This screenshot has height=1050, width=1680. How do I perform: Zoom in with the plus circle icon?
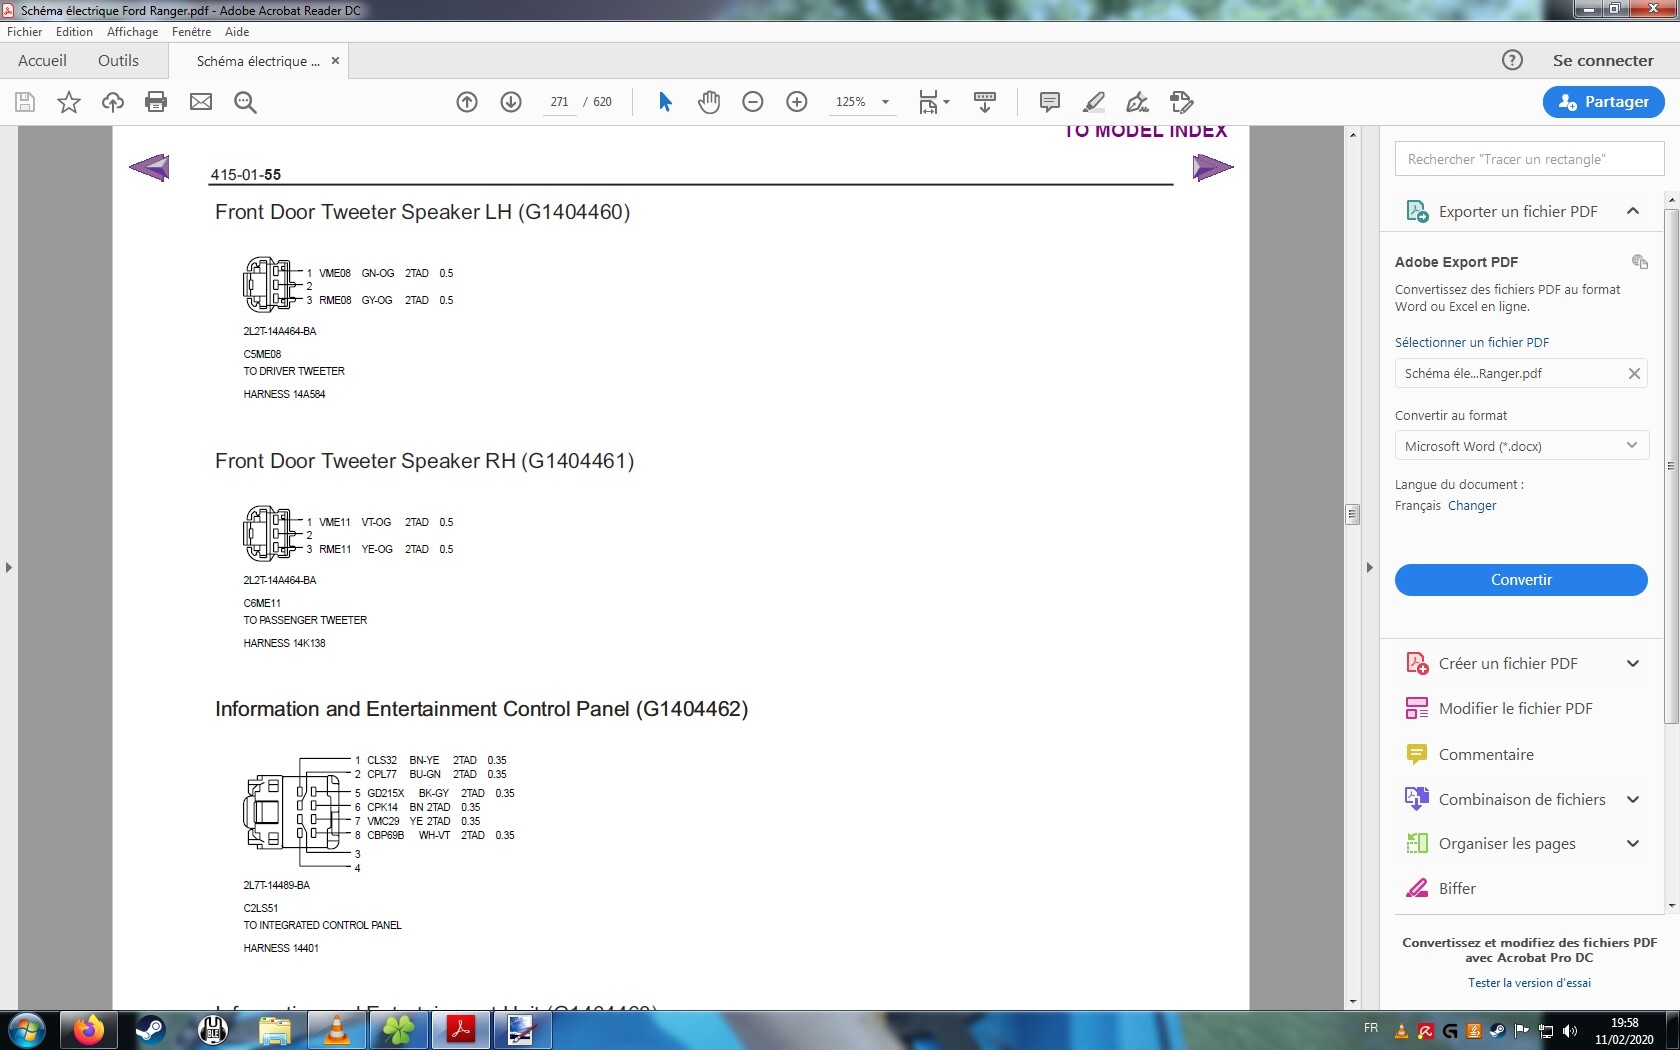[797, 102]
